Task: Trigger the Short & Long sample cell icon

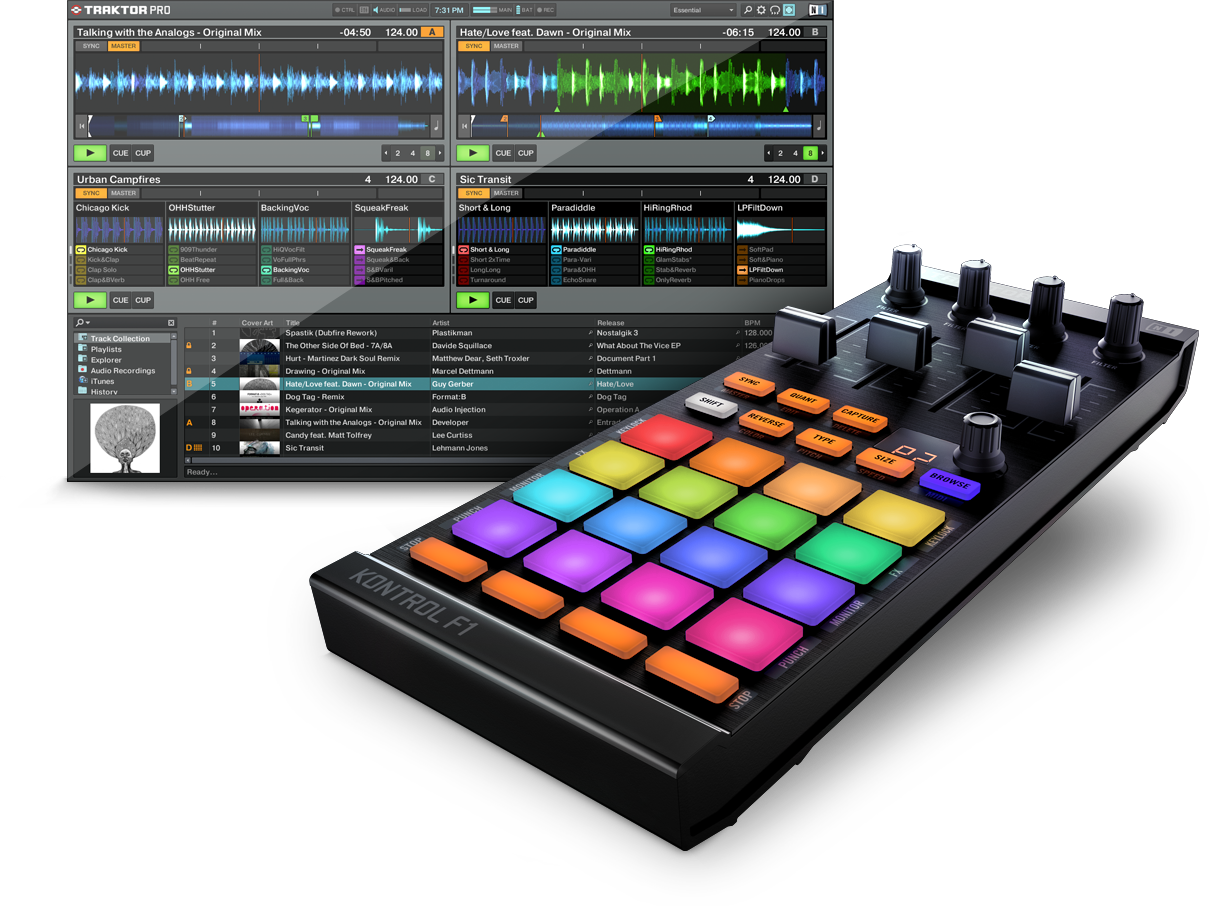Action: 464,250
